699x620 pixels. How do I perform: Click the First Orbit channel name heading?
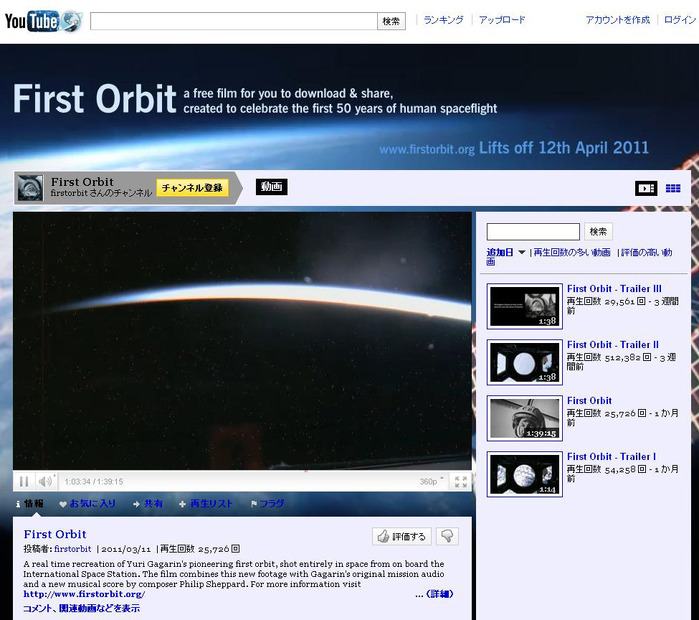[x=82, y=182]
